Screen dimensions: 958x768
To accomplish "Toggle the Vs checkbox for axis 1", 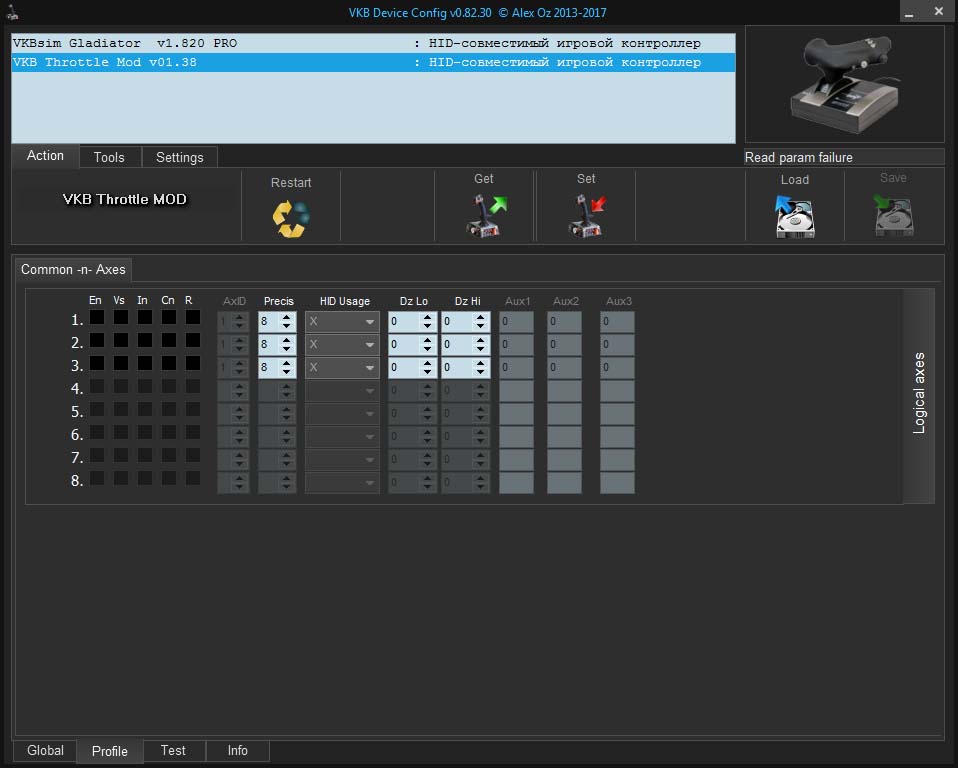I will click(x=121, y=318).
